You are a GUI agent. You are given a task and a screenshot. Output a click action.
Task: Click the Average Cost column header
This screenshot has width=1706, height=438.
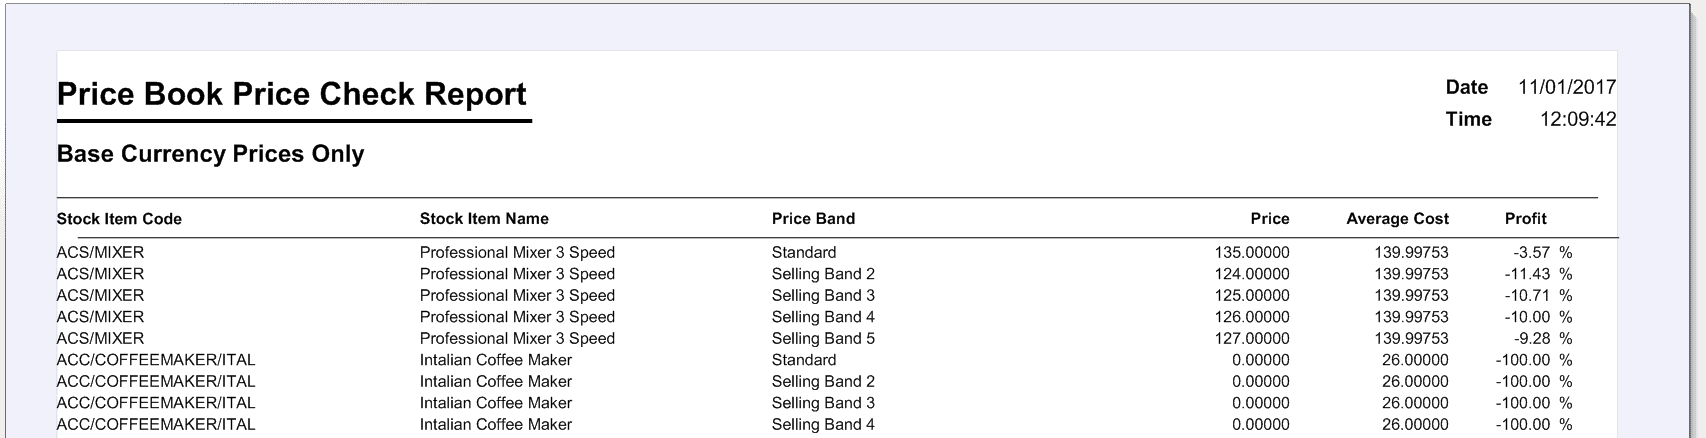pyautogui.click(x=1397, y=219)
